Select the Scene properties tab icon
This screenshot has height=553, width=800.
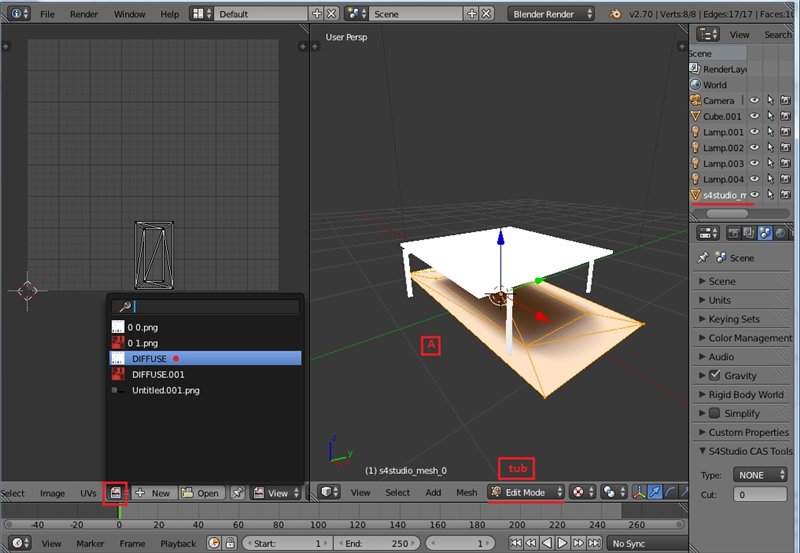click(765, 233)
